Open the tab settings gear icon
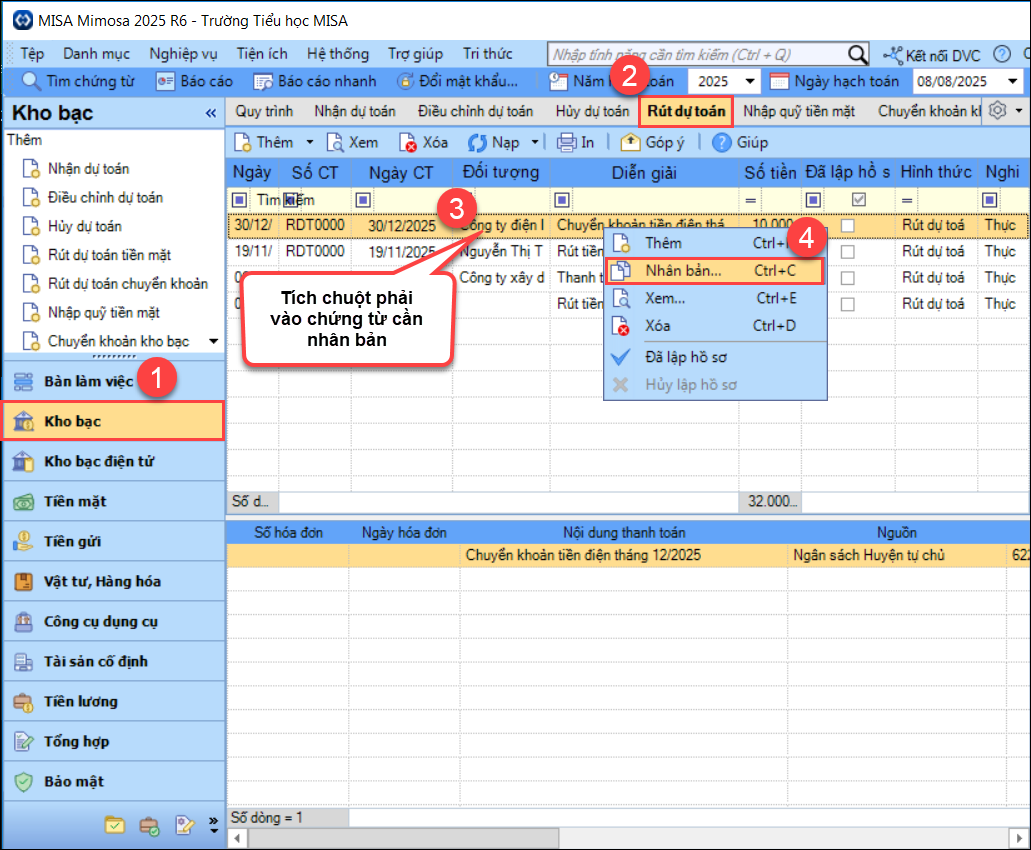This screenshot has height=850, width=1031. [x=997, y=110]
